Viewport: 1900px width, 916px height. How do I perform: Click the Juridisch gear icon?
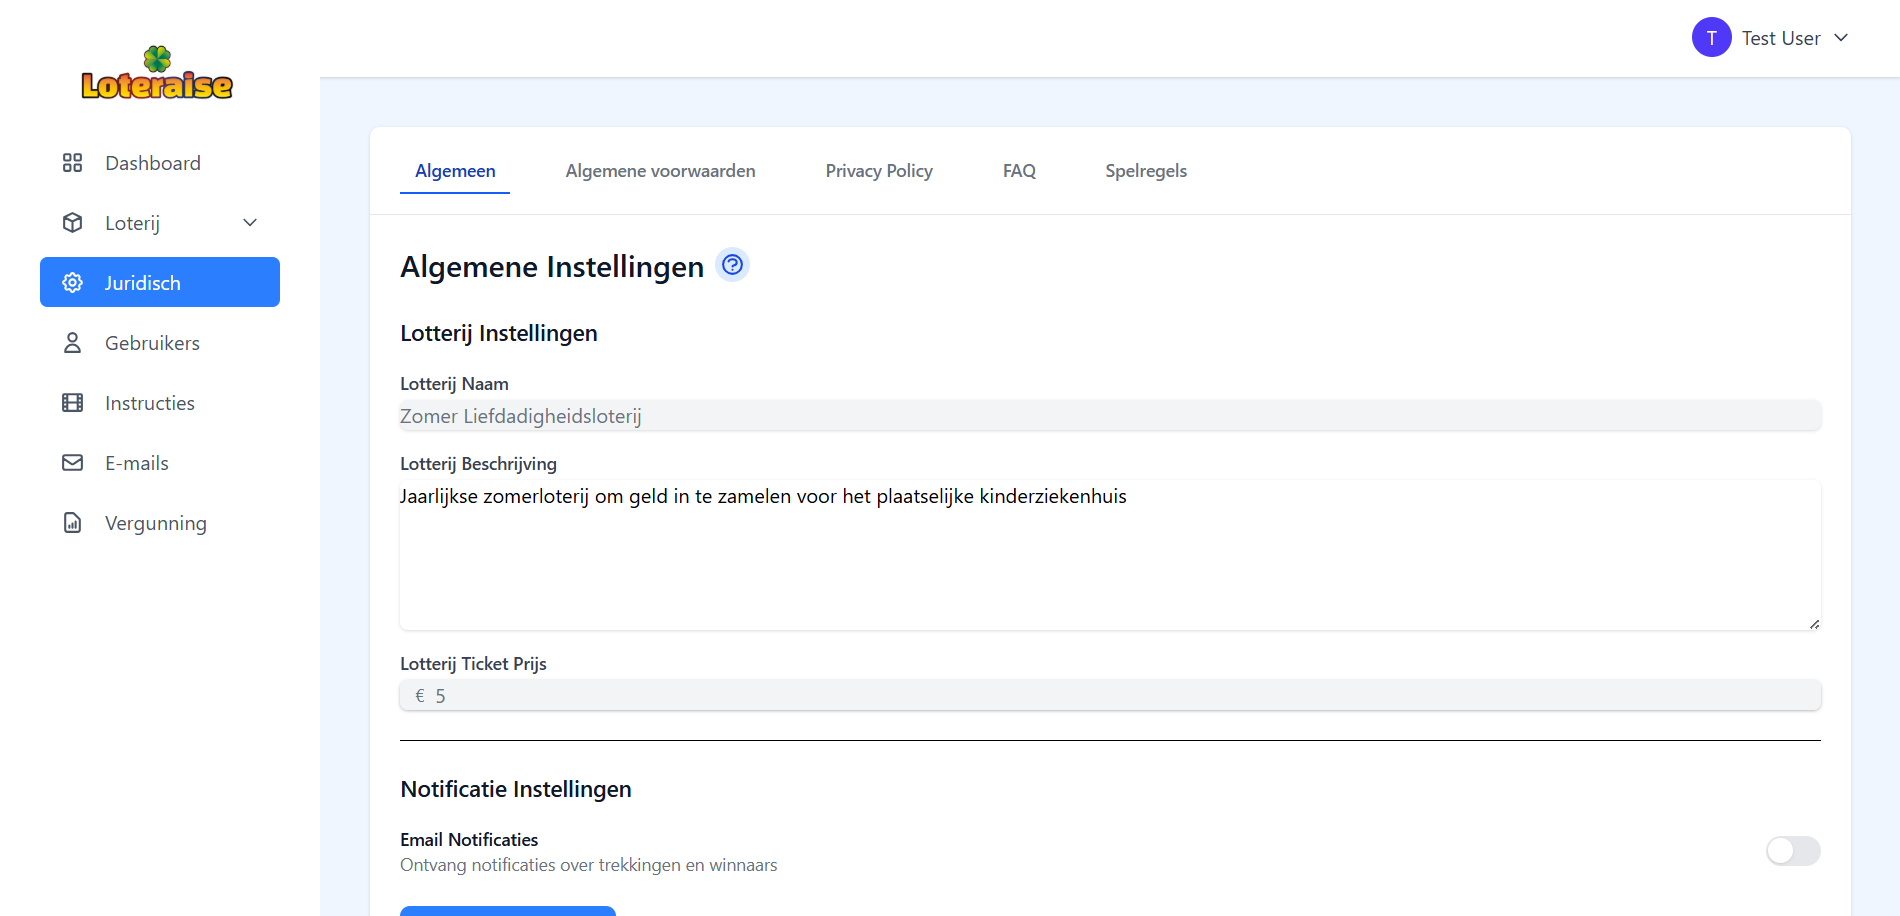tap(72, 283)
